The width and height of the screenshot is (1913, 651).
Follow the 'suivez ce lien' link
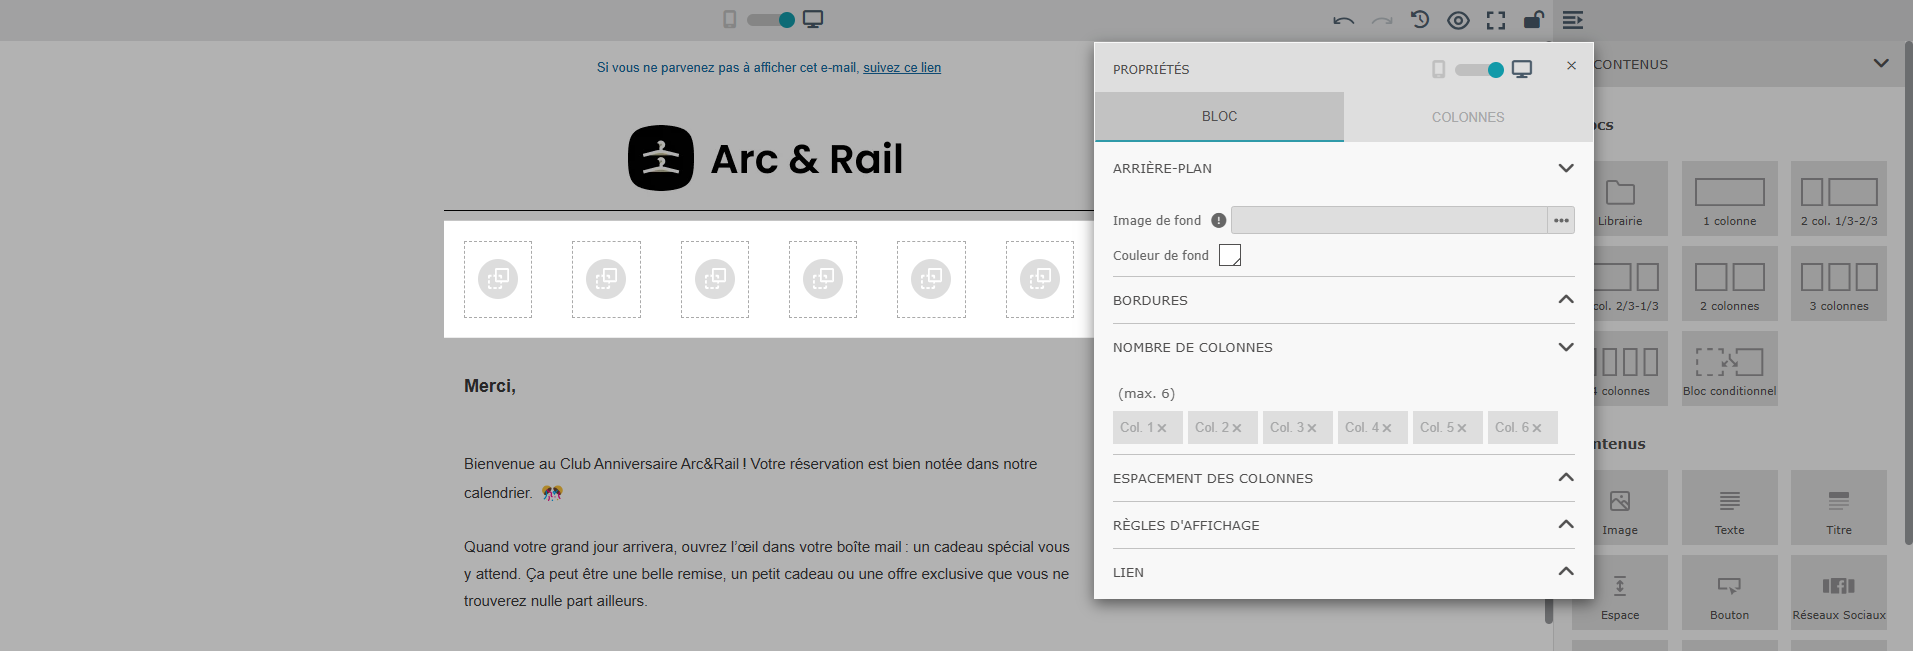tap(902, 68)
